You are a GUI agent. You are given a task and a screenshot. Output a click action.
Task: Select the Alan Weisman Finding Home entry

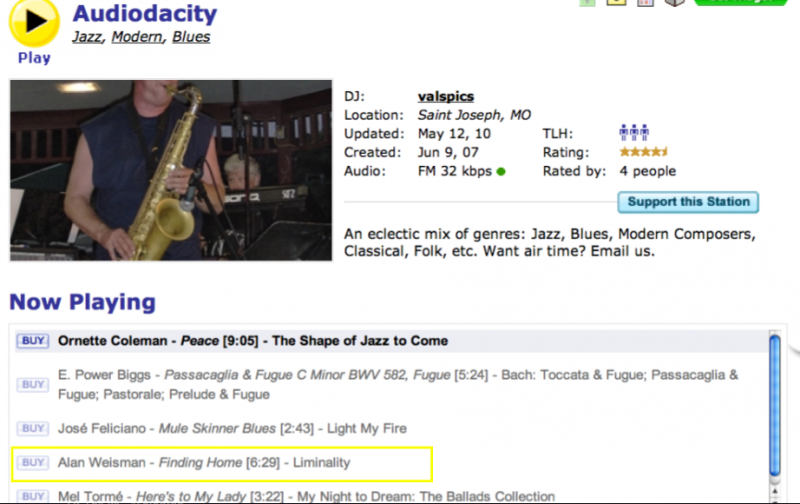(221, 463)
